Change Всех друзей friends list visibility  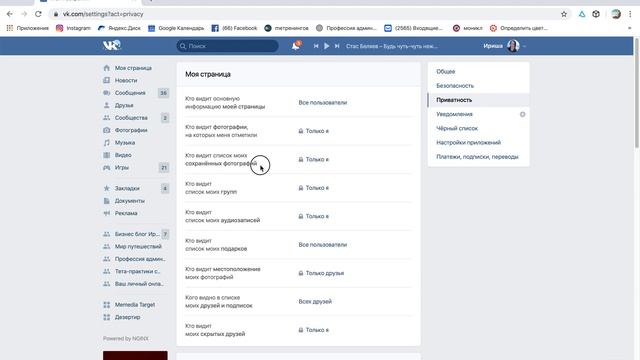point(315,302)
